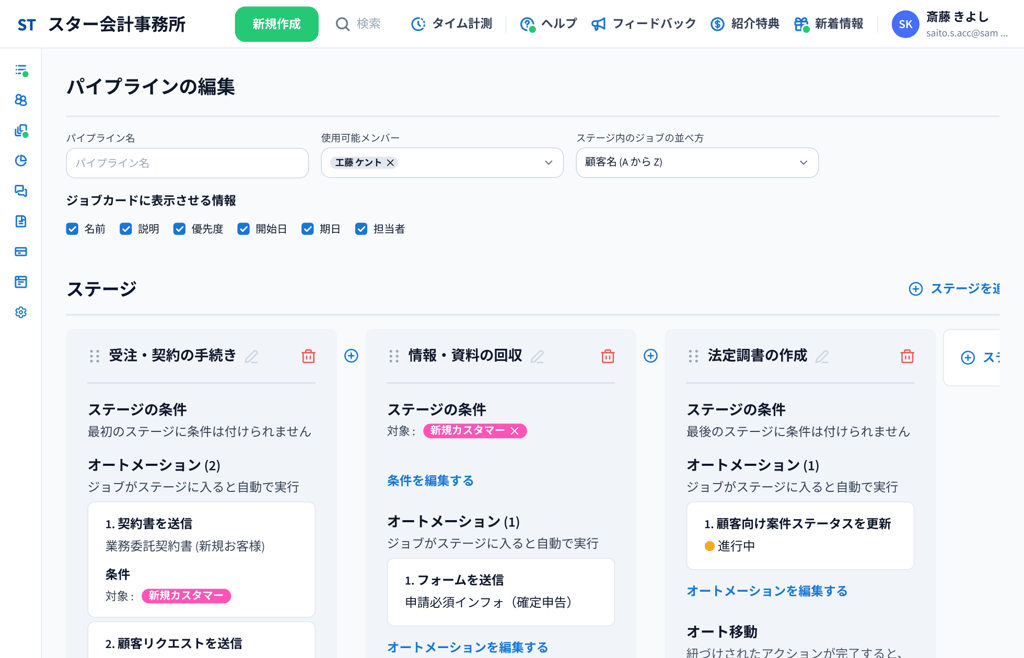Click pencil icon next to 情報・資料の回収
This screenshot has width=1024, height=658.
click(x=538, y=356)
